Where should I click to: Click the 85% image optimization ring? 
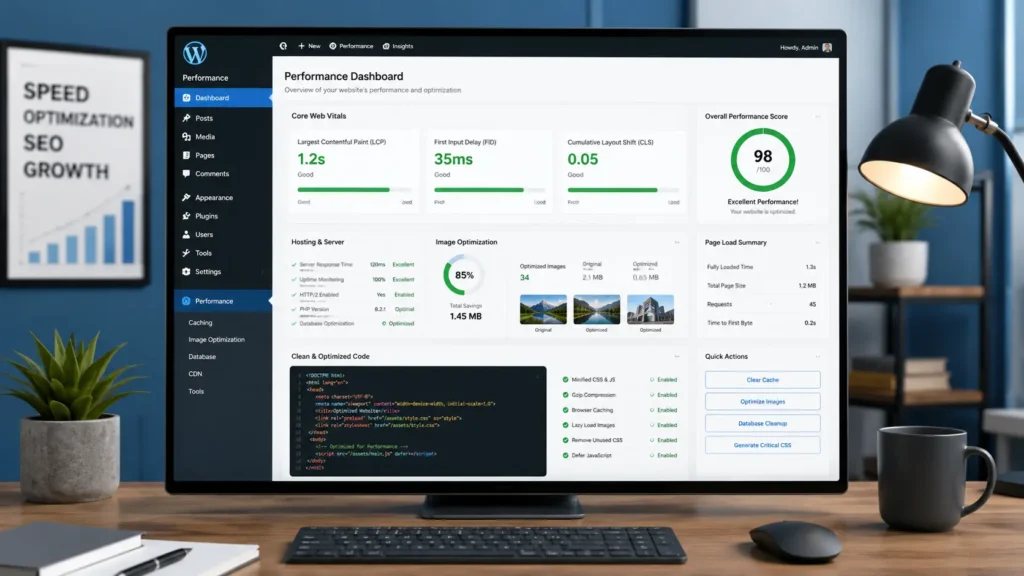click(464, 275)
